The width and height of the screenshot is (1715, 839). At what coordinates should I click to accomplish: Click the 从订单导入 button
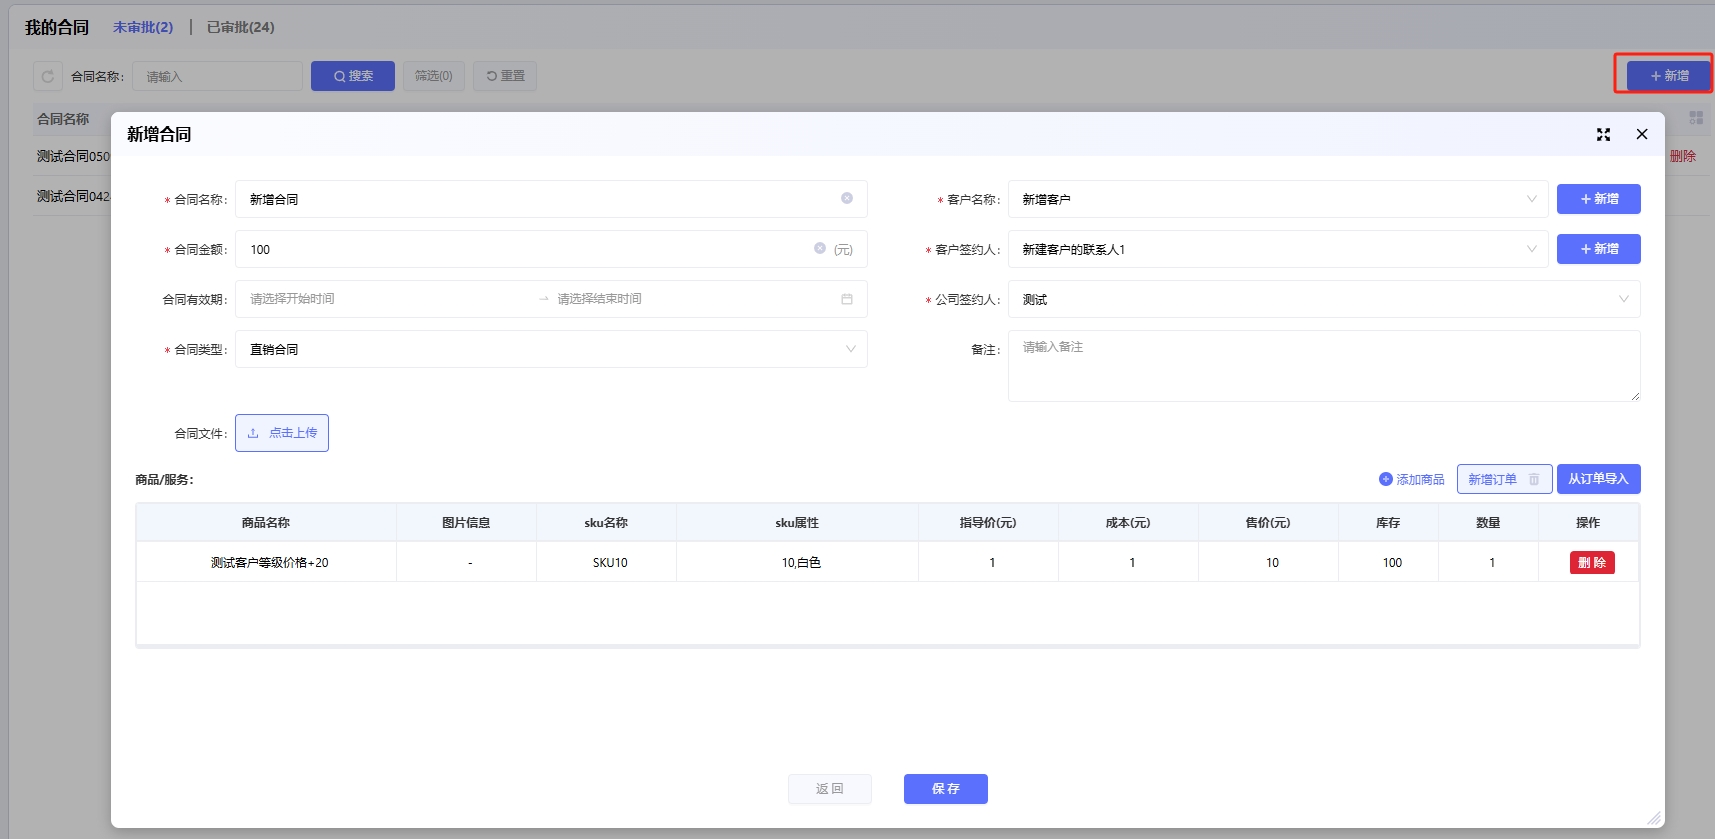(x=1598, y=479)
